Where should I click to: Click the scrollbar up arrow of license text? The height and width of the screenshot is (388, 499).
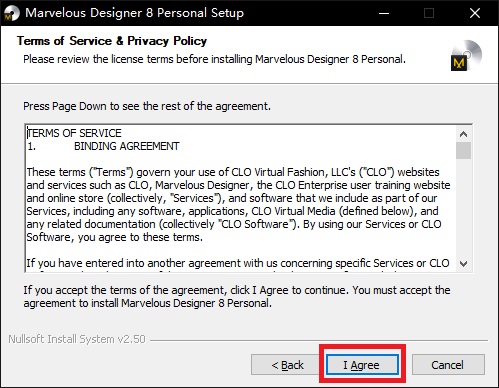point(463,134)
